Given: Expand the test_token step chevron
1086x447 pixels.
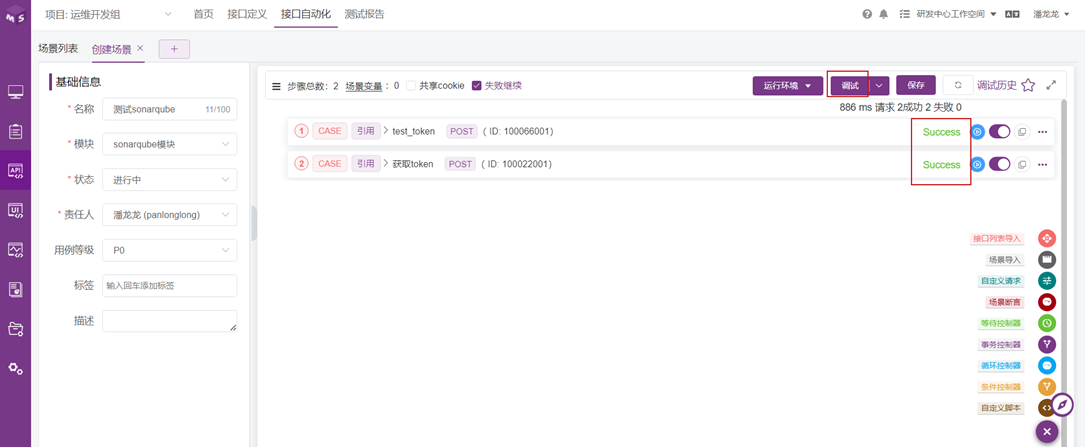Looking at the screenshot, I should point(386,131).
